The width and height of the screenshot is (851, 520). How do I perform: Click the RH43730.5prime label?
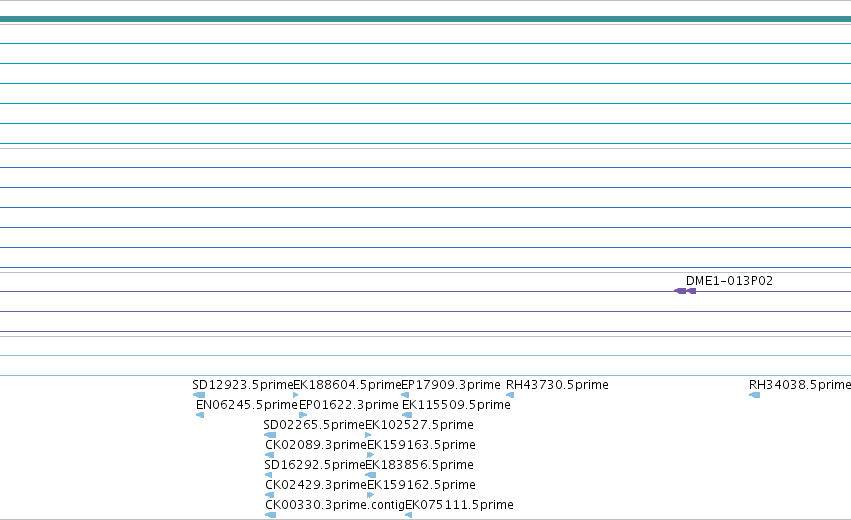click(557, 385)
